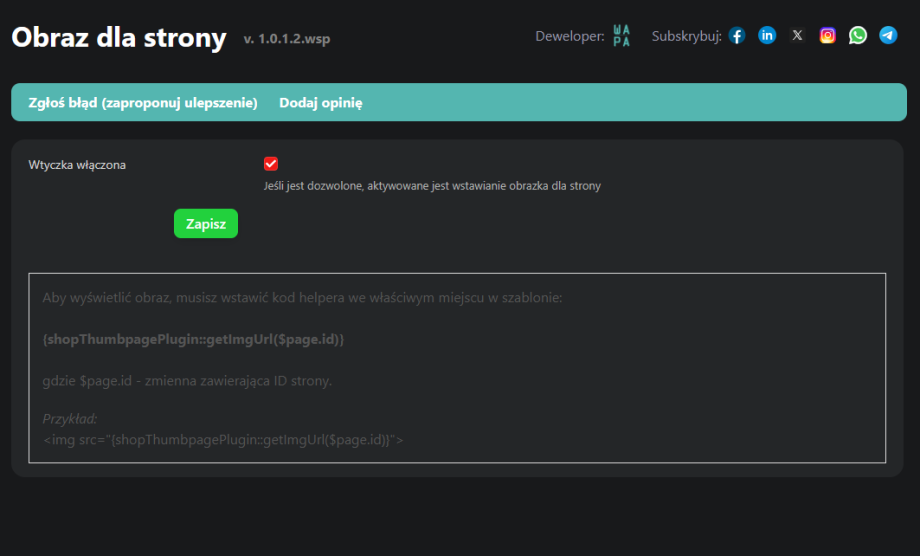Click the LinkedIn icon
Image resolution: width=920 pixels, height=556 pixels.
pyautogui.click(x=767, y=36)
